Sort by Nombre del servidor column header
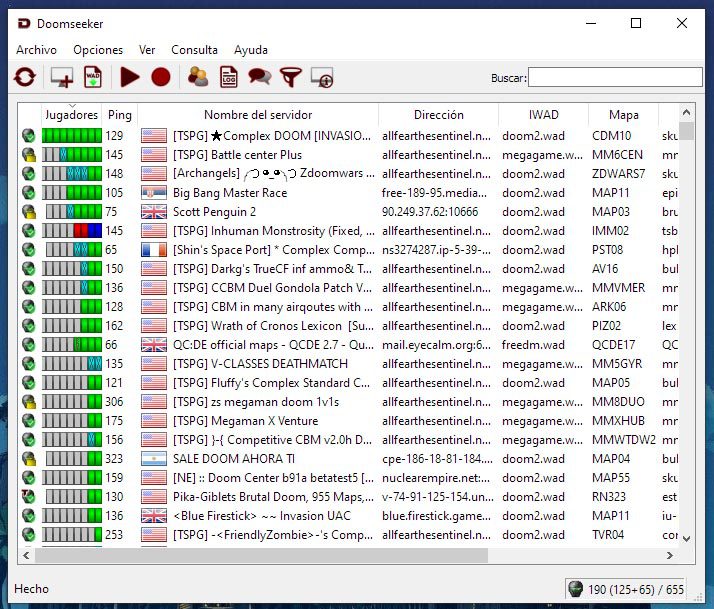Image resolution: width=714 pixels, height=609 pixels. coord(258,115)
